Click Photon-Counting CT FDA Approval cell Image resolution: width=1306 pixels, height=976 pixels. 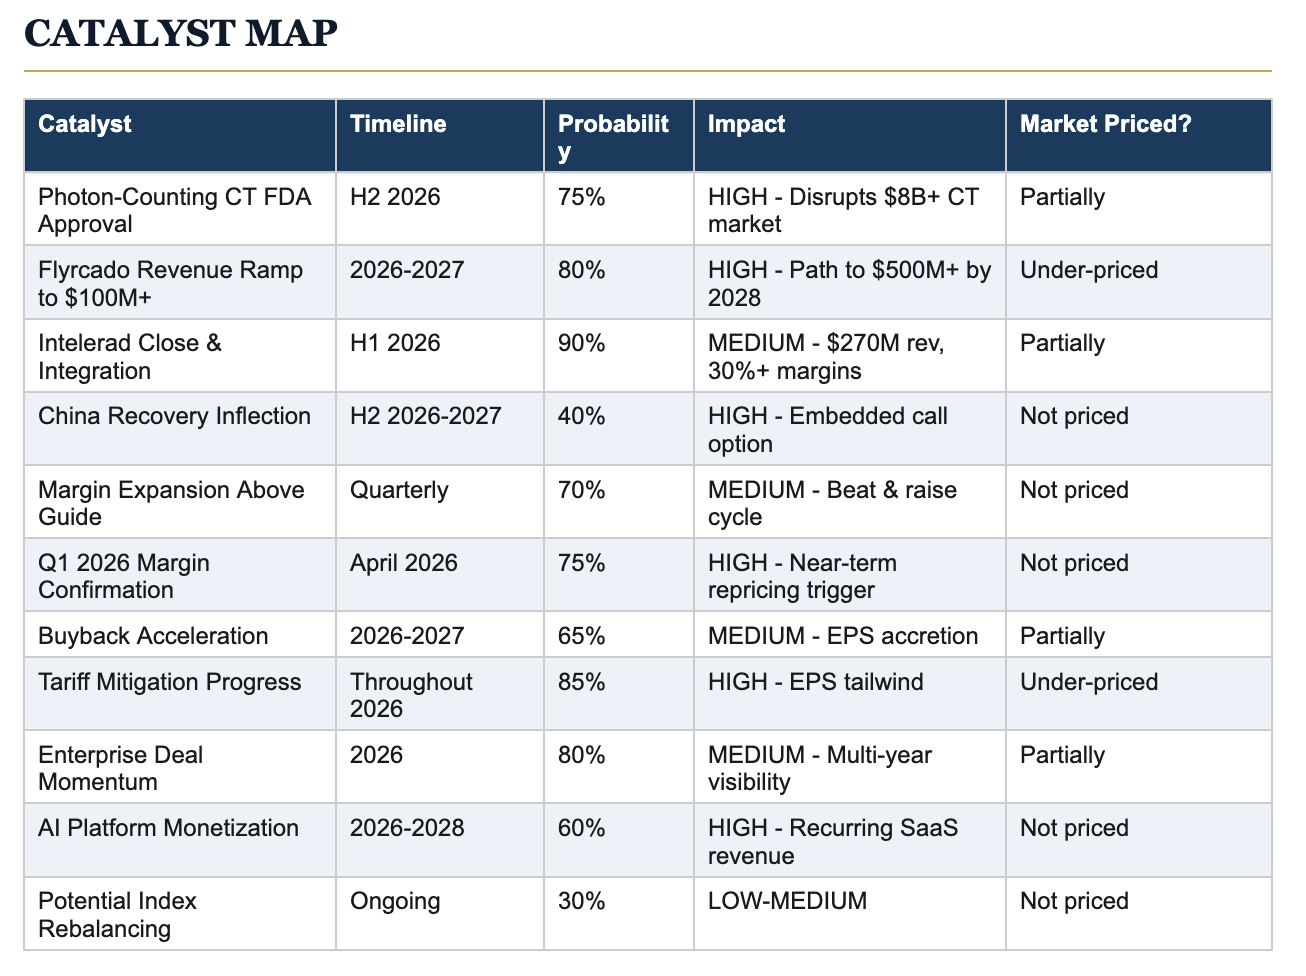pyautogui.click(x=180, y=209)
